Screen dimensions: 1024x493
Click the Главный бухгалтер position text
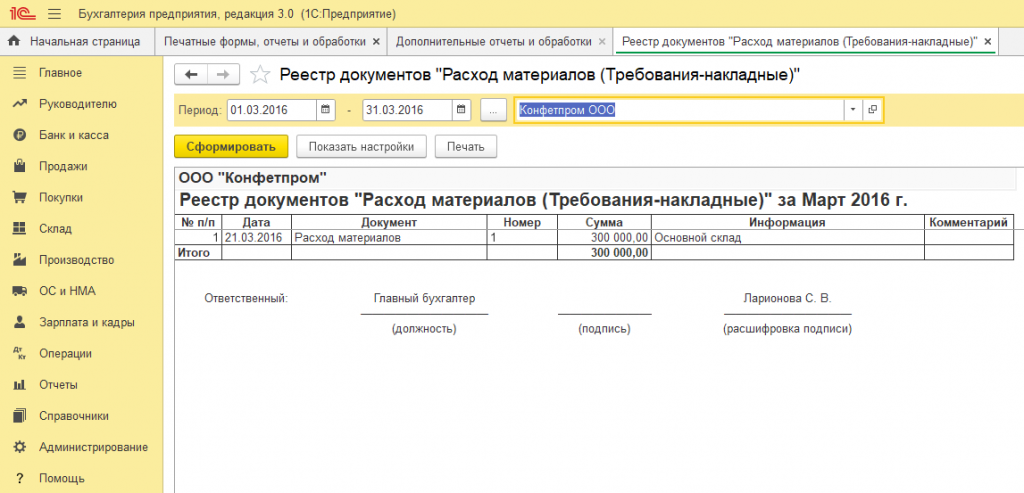(424, 298)
